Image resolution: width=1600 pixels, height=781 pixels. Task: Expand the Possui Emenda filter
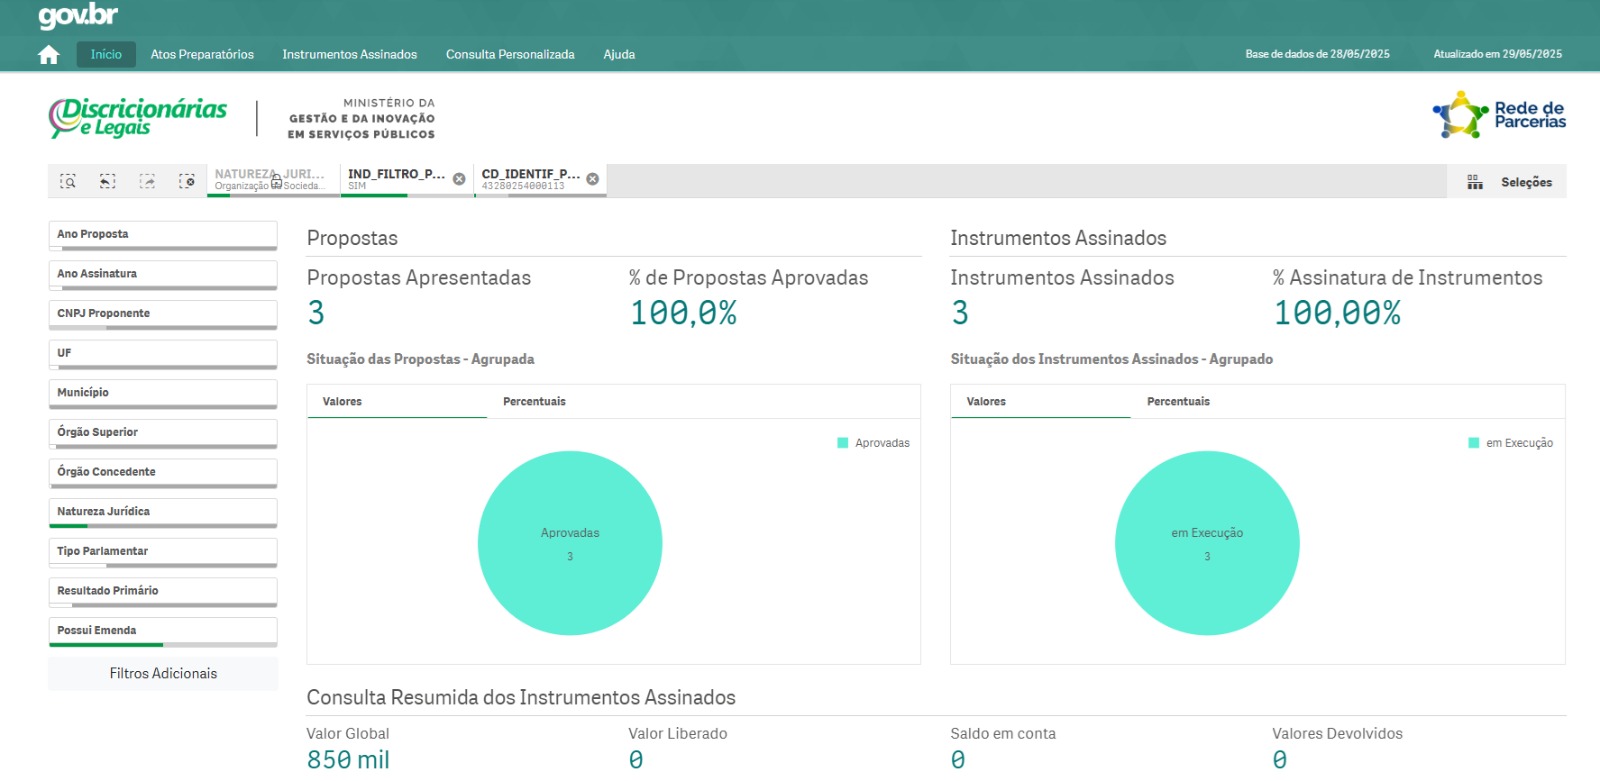pos(163,632)
